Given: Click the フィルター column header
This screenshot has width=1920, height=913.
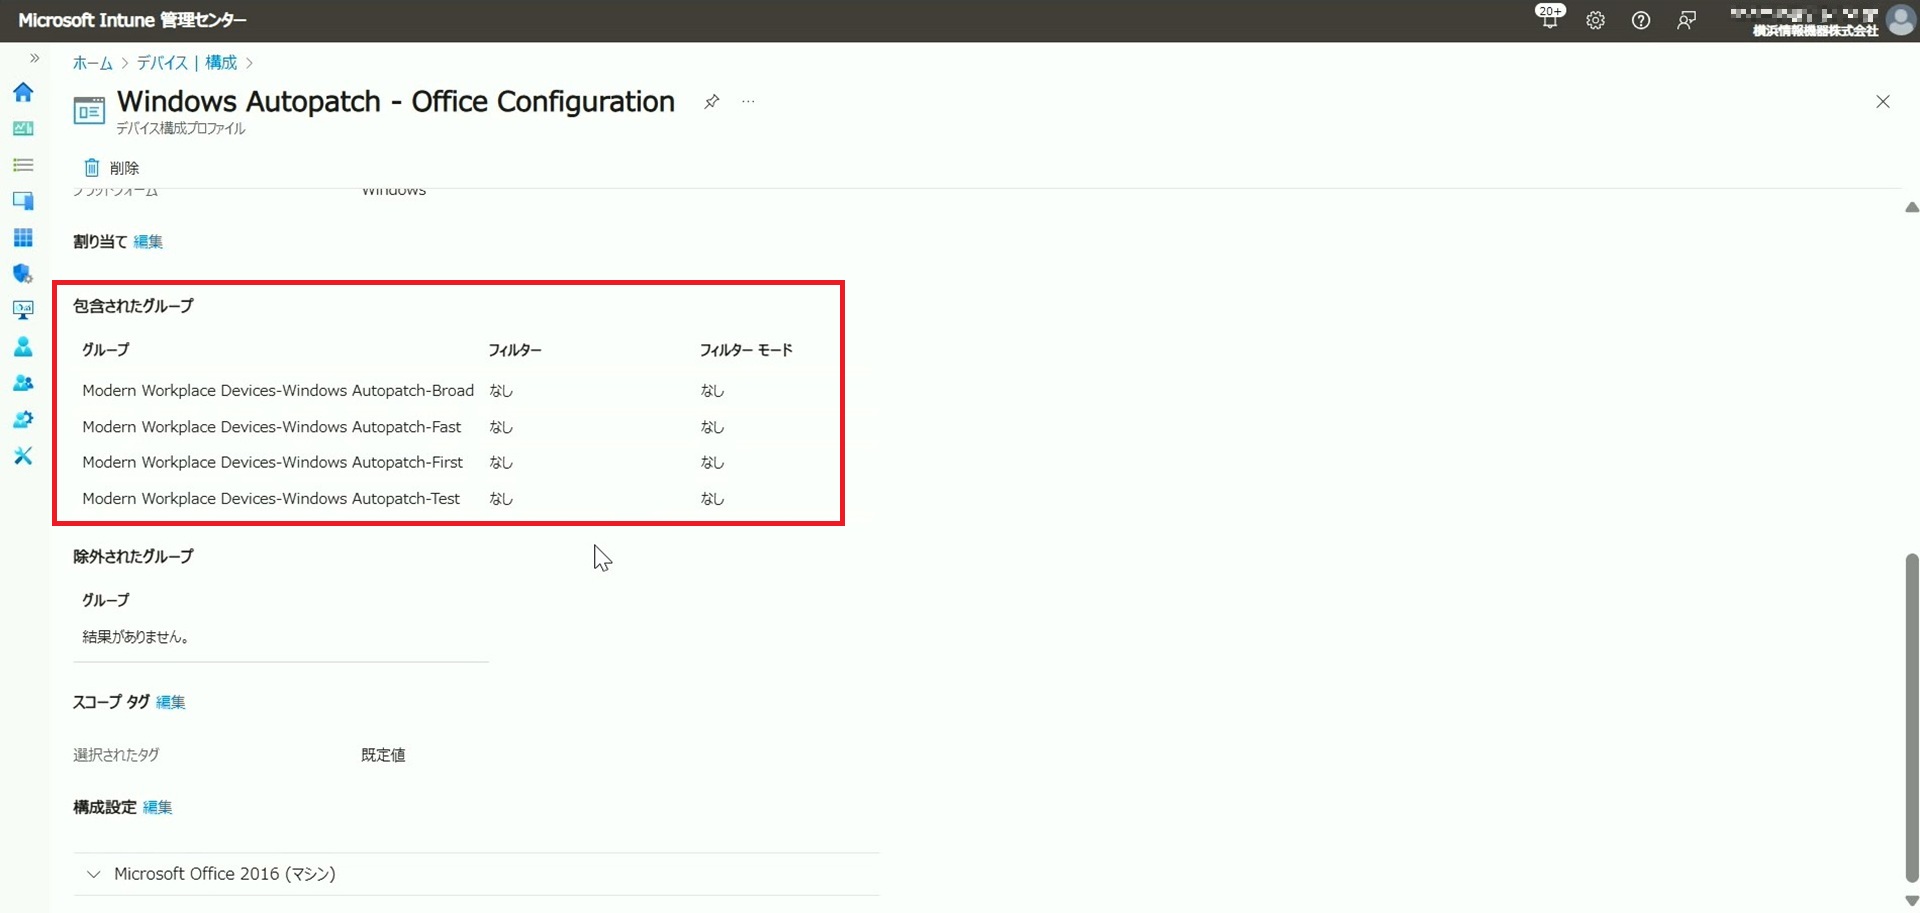Looking at the screenshot, I should click(515, 350).
